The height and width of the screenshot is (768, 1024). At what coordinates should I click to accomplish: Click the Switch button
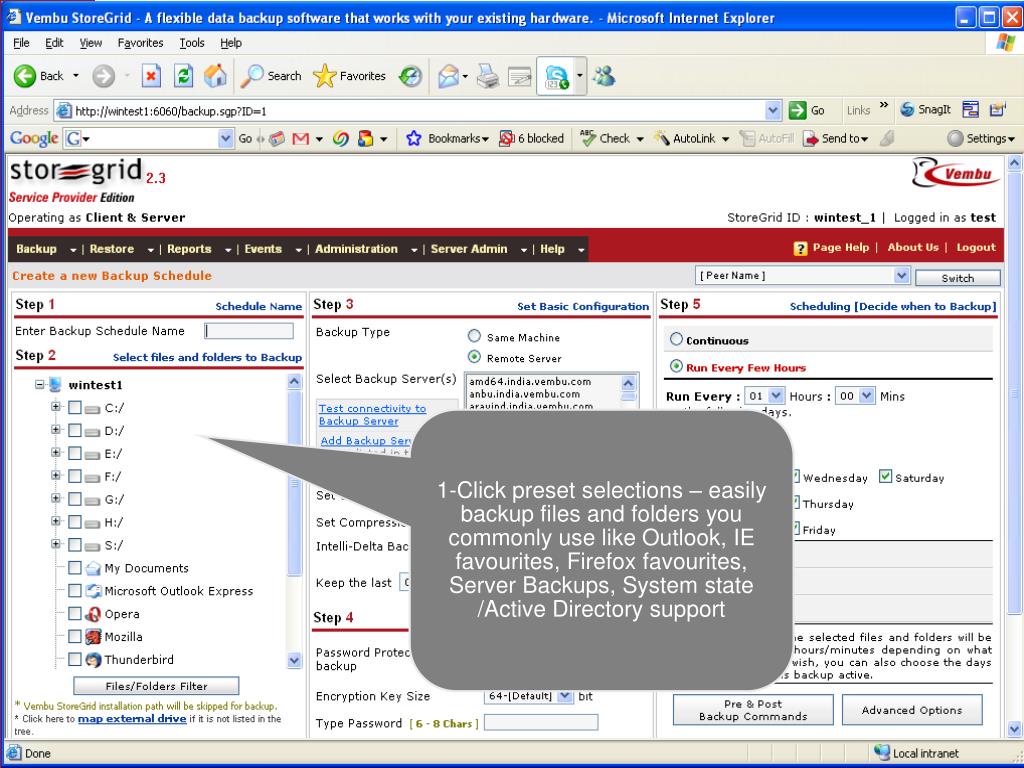957,278
